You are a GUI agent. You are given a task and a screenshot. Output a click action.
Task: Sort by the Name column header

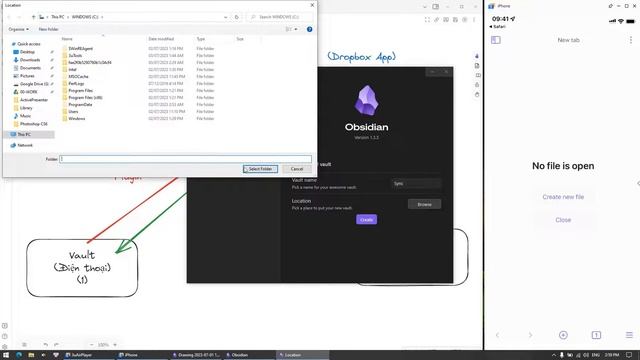click(x=67, y=39)
